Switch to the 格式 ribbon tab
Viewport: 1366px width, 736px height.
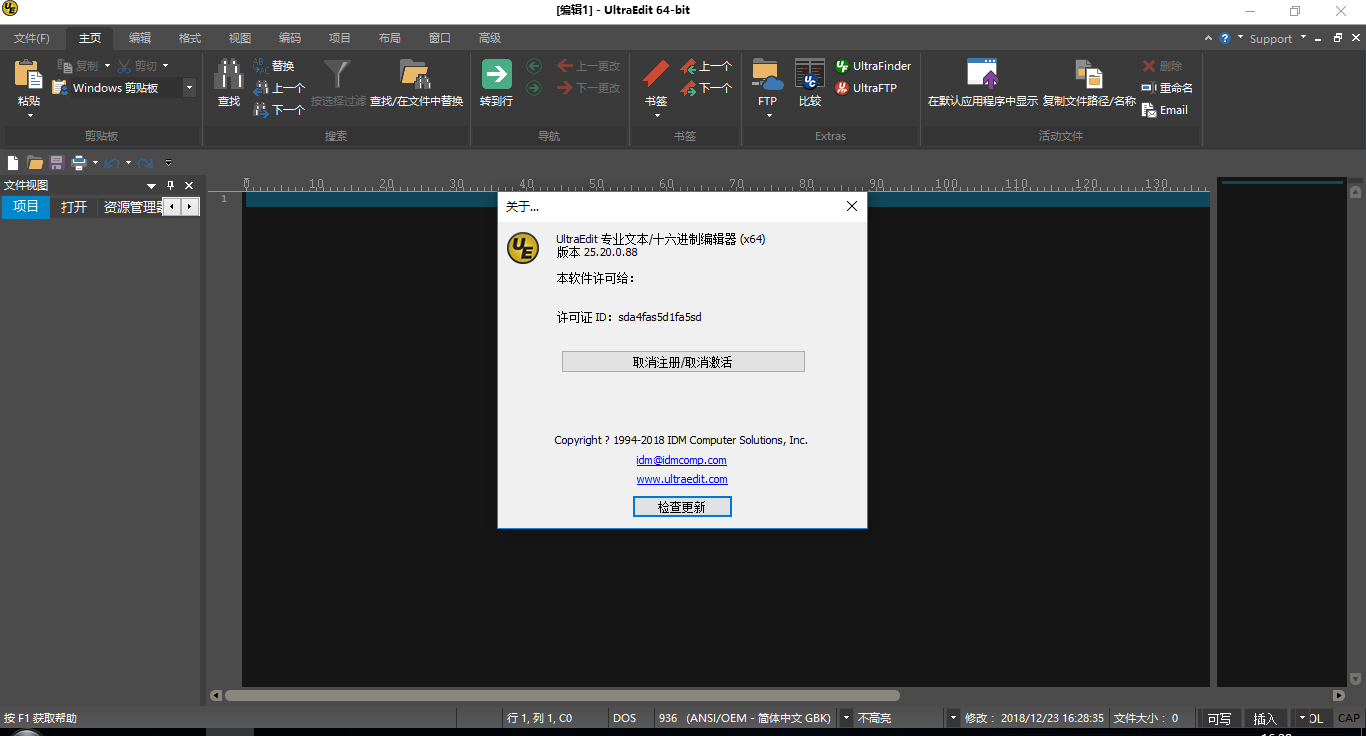[190, 38]
